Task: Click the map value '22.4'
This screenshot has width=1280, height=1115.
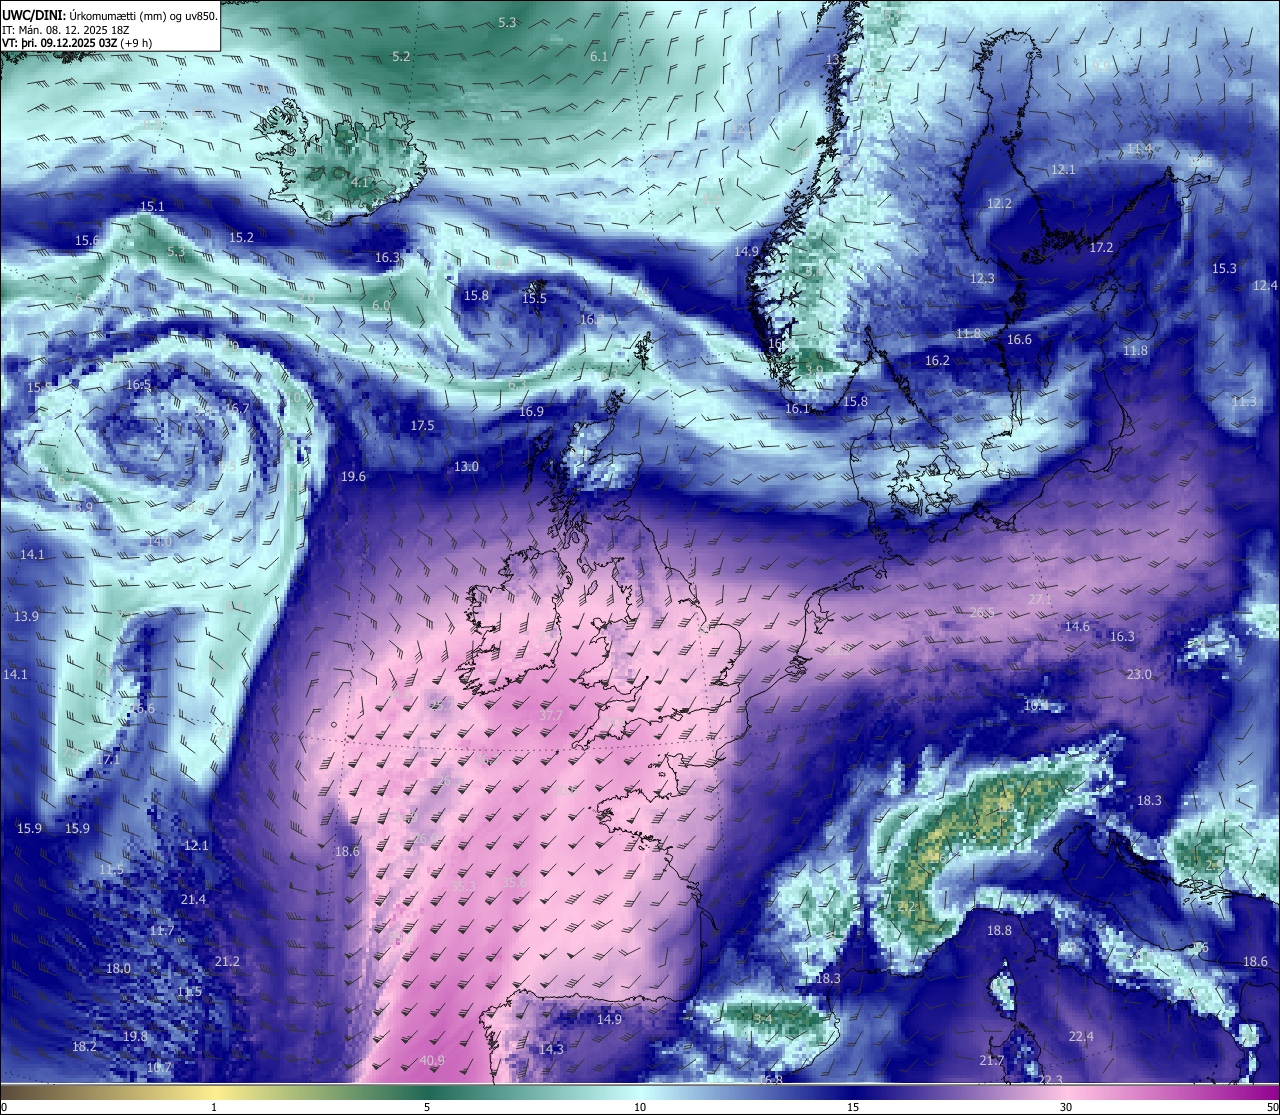Action: (1081, 1036)
